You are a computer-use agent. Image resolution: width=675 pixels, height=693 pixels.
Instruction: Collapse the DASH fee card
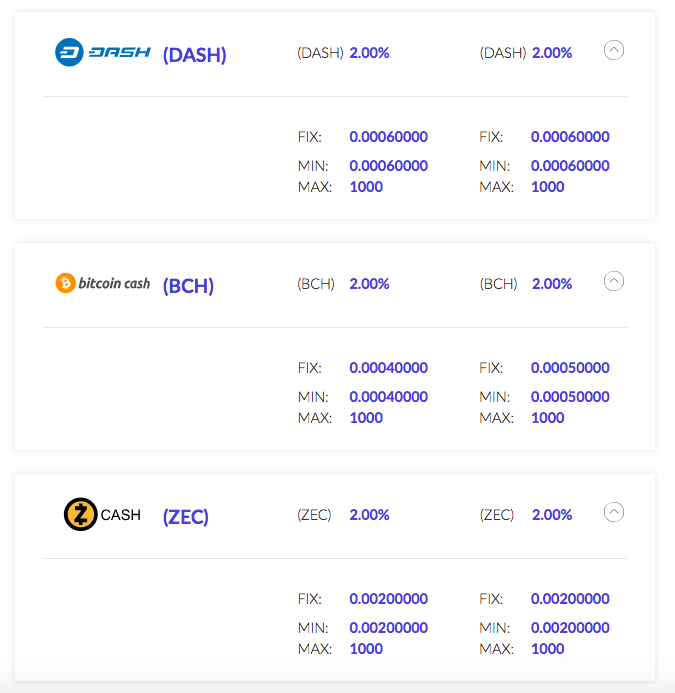point(615,50)
